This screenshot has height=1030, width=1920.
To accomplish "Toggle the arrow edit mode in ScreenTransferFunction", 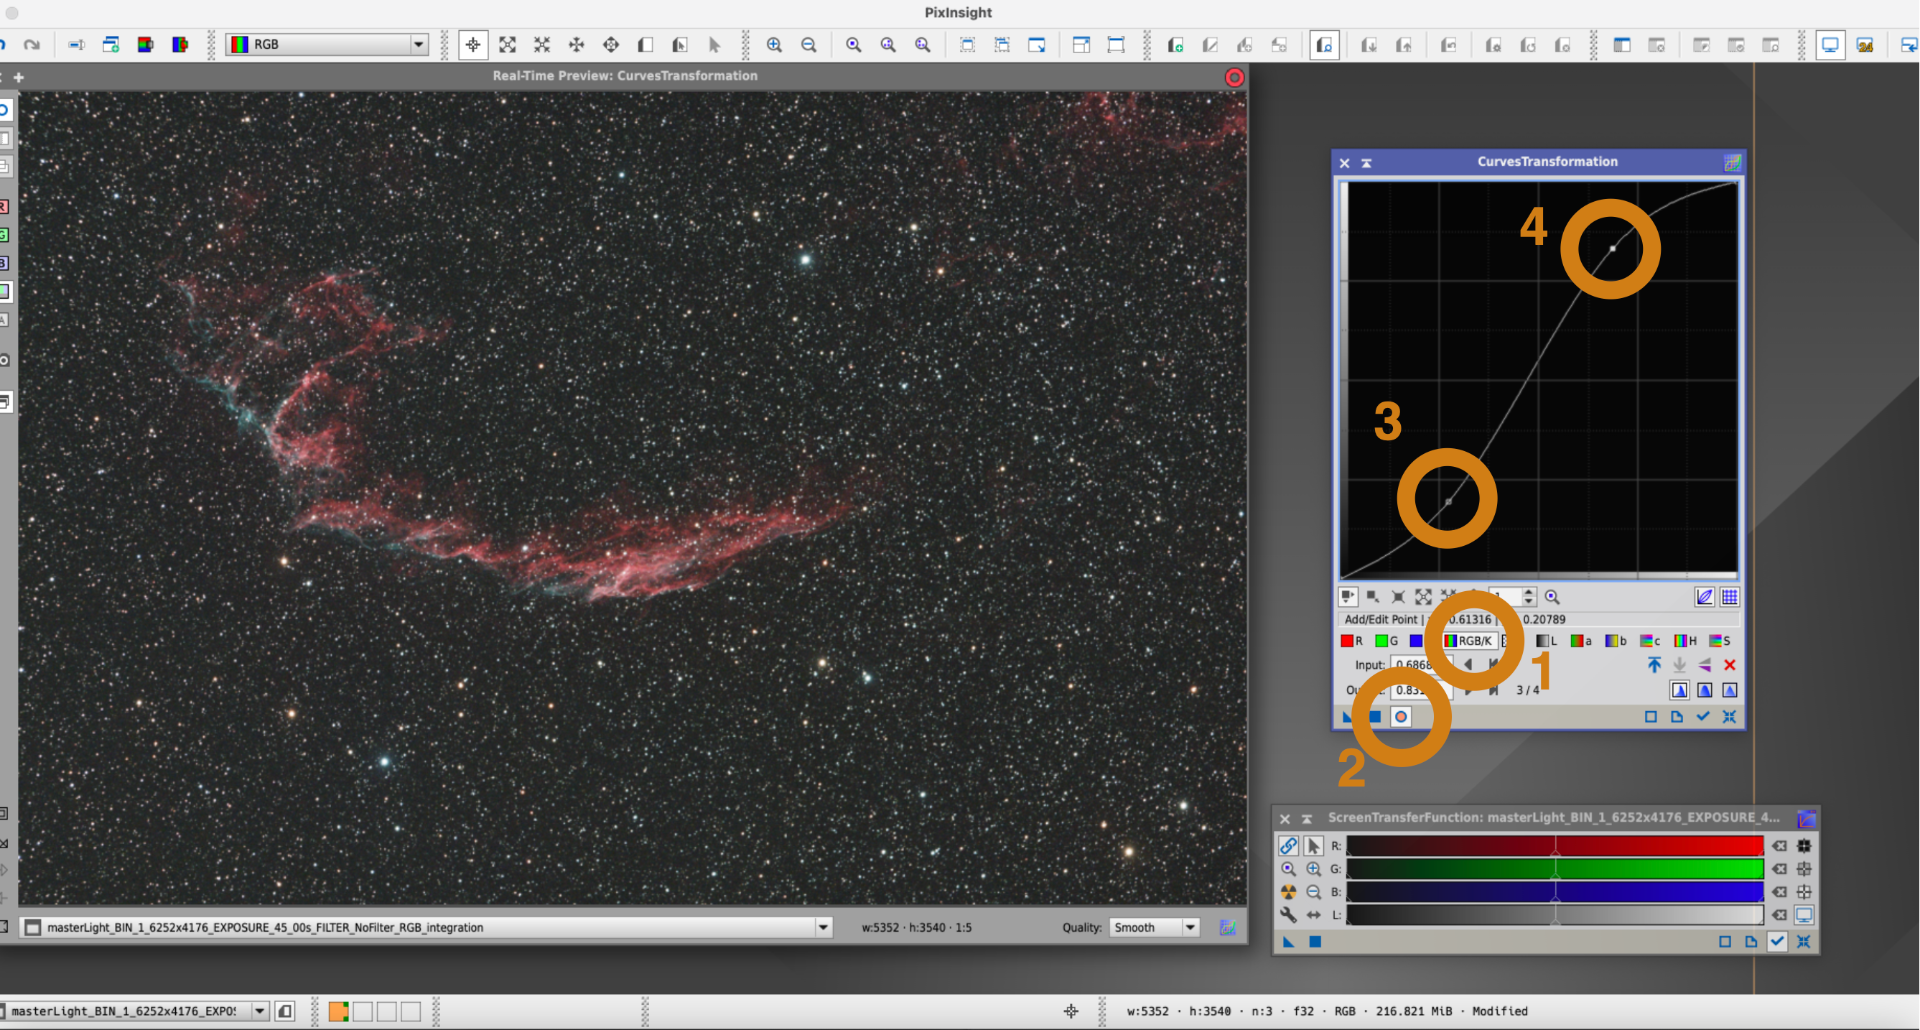I will 1313,846.
